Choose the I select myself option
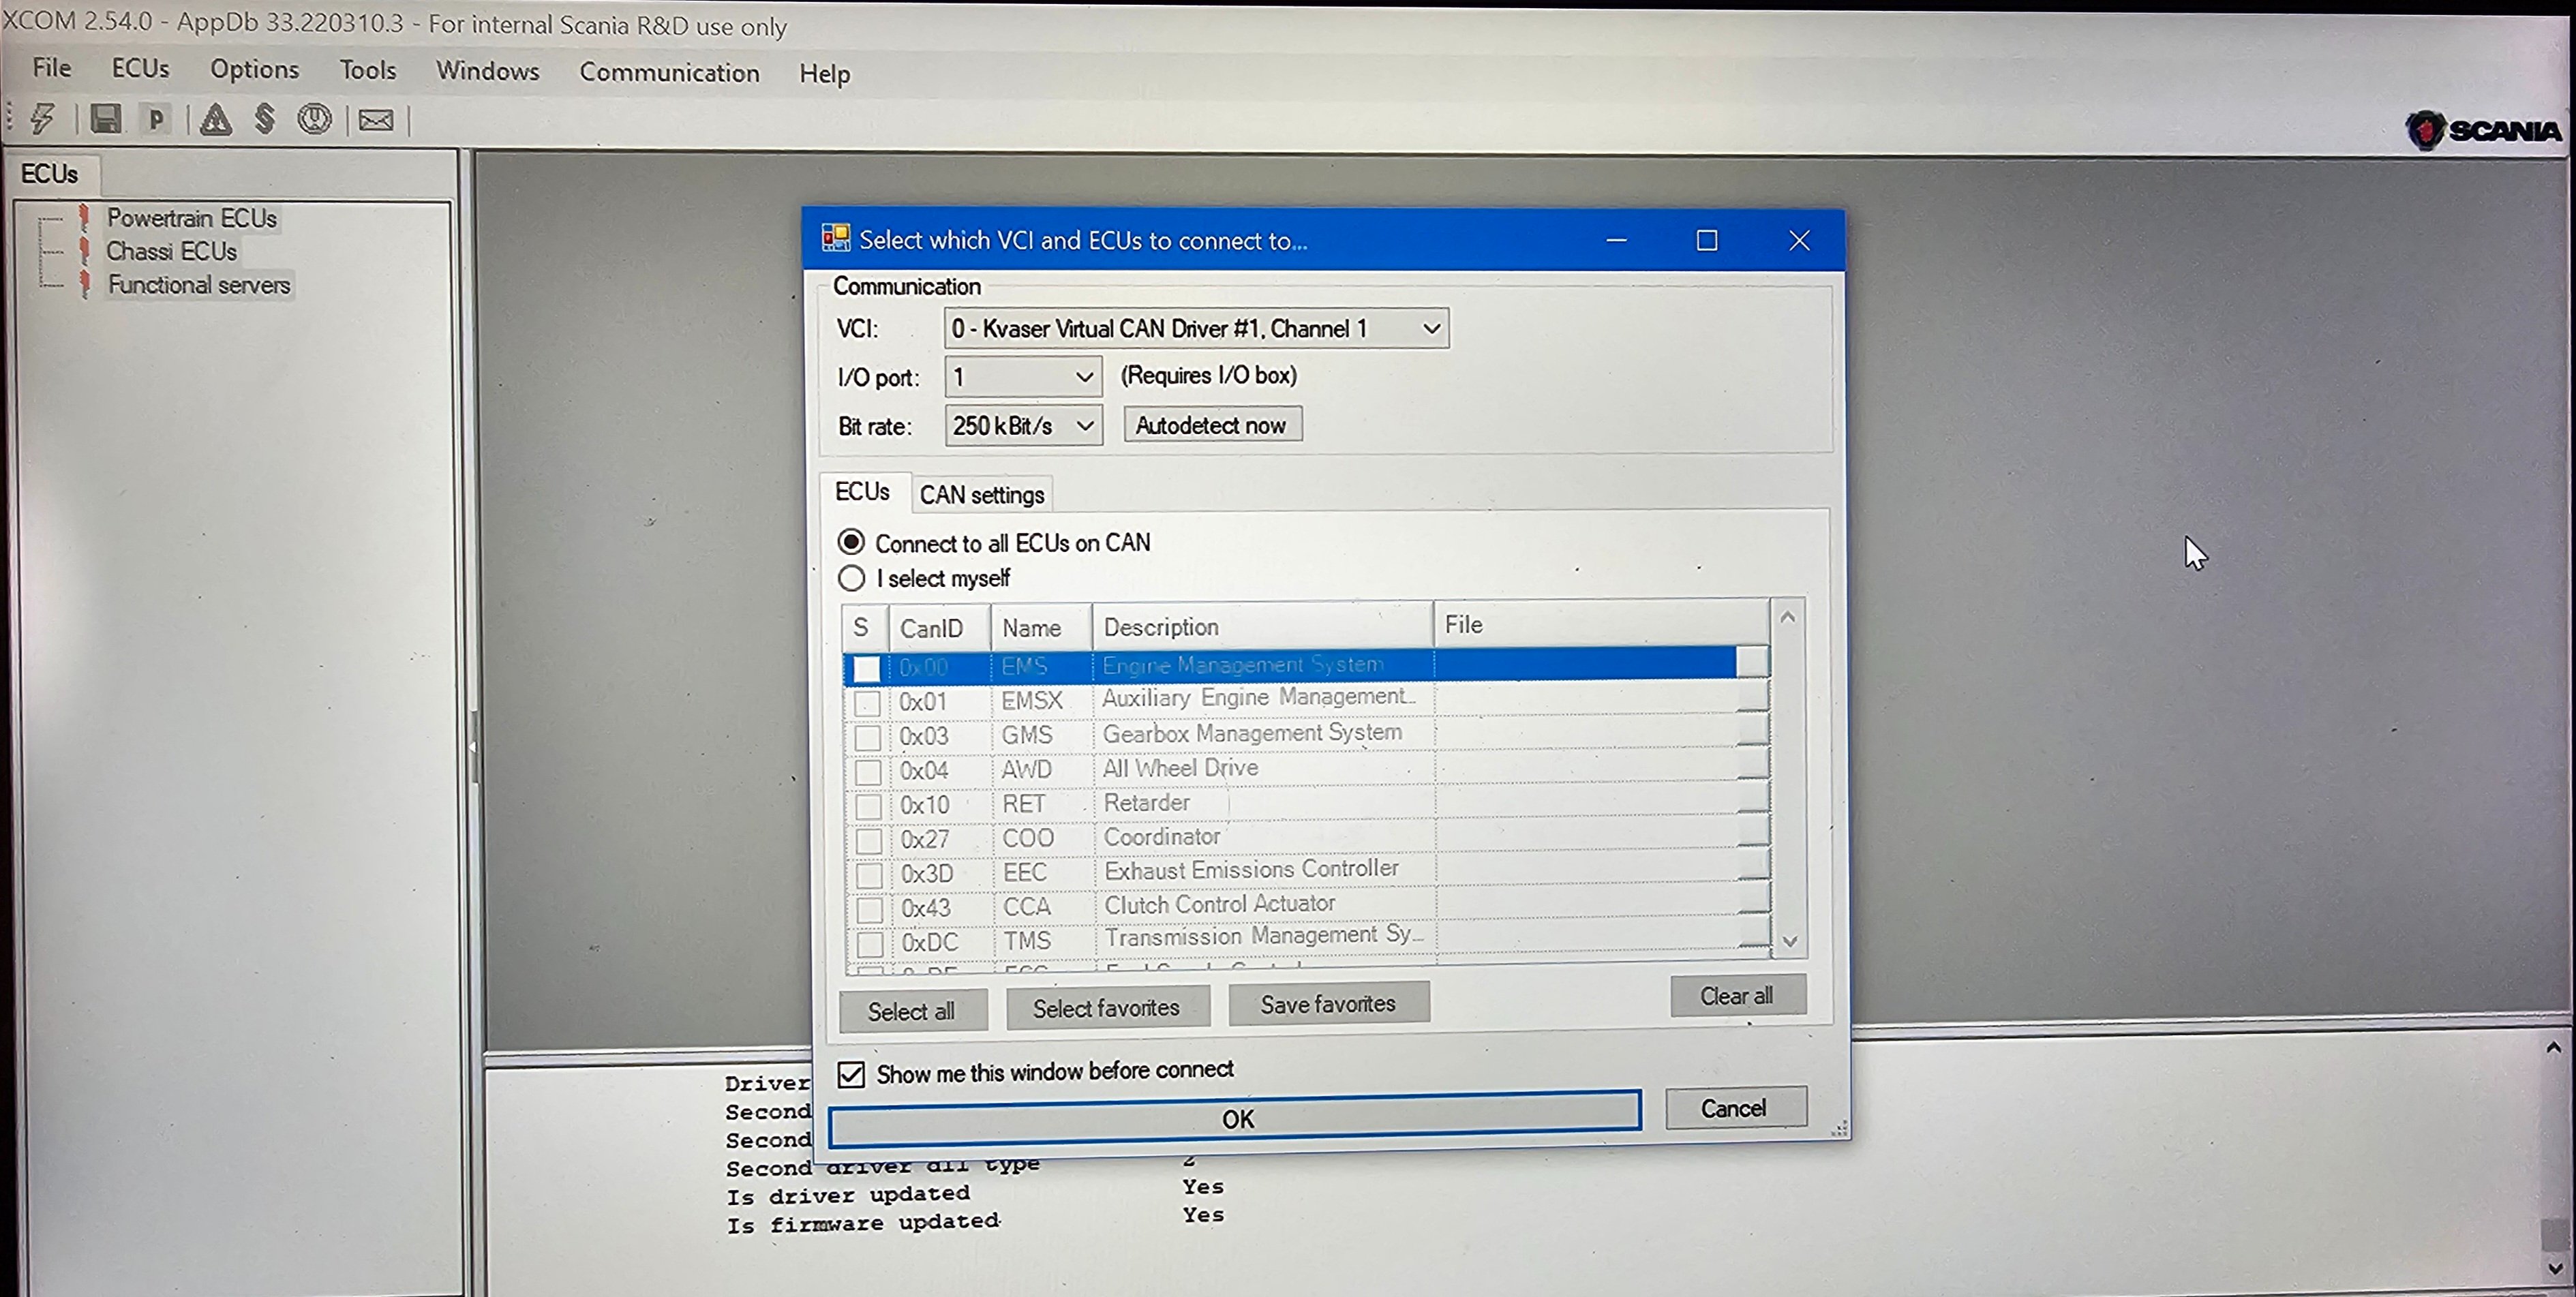 pos(851,578)
